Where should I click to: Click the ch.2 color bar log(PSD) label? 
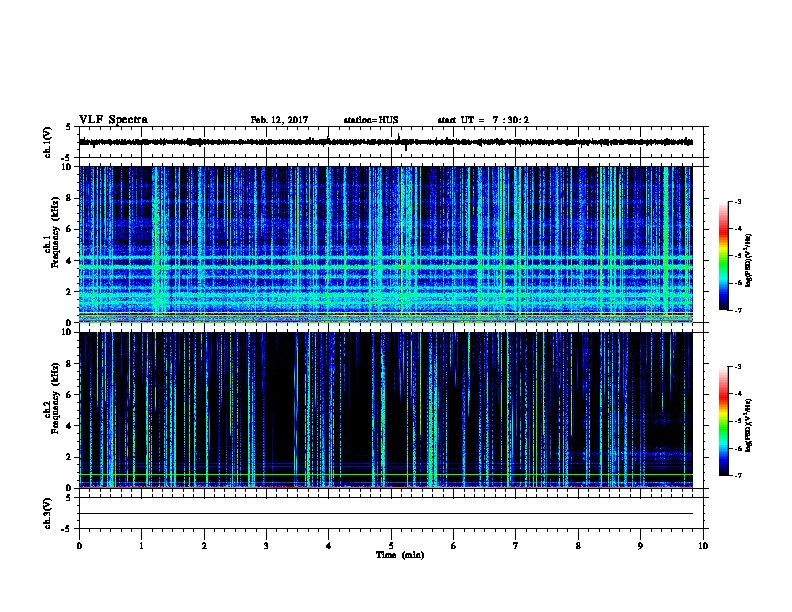coord(749,425)
